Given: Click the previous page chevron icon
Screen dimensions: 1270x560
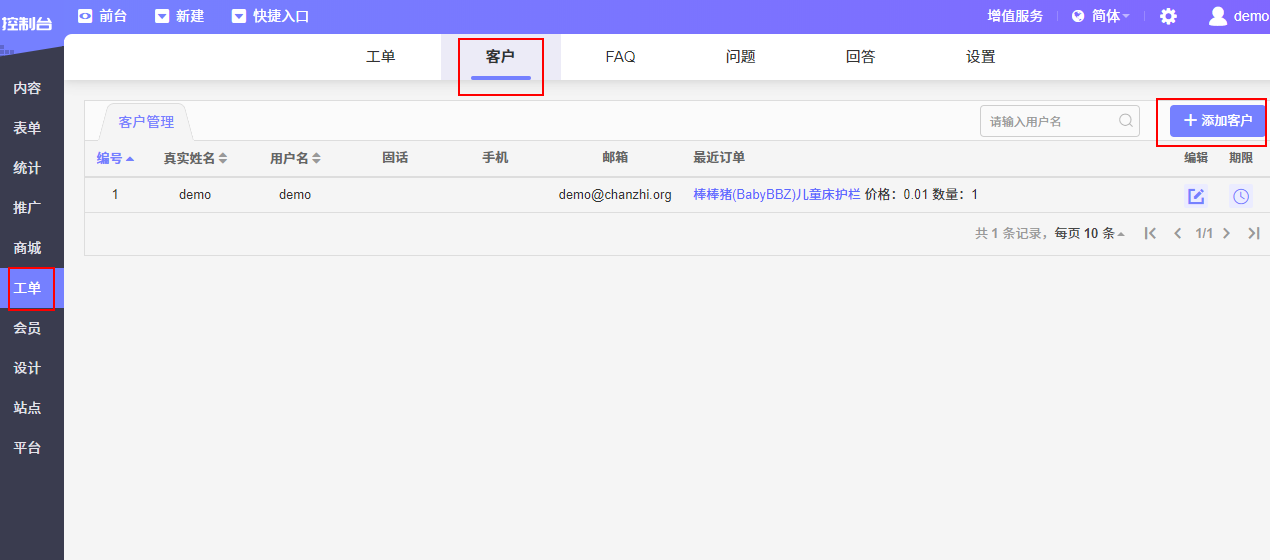Looking at the screenshot, I should pos(1177,233).
